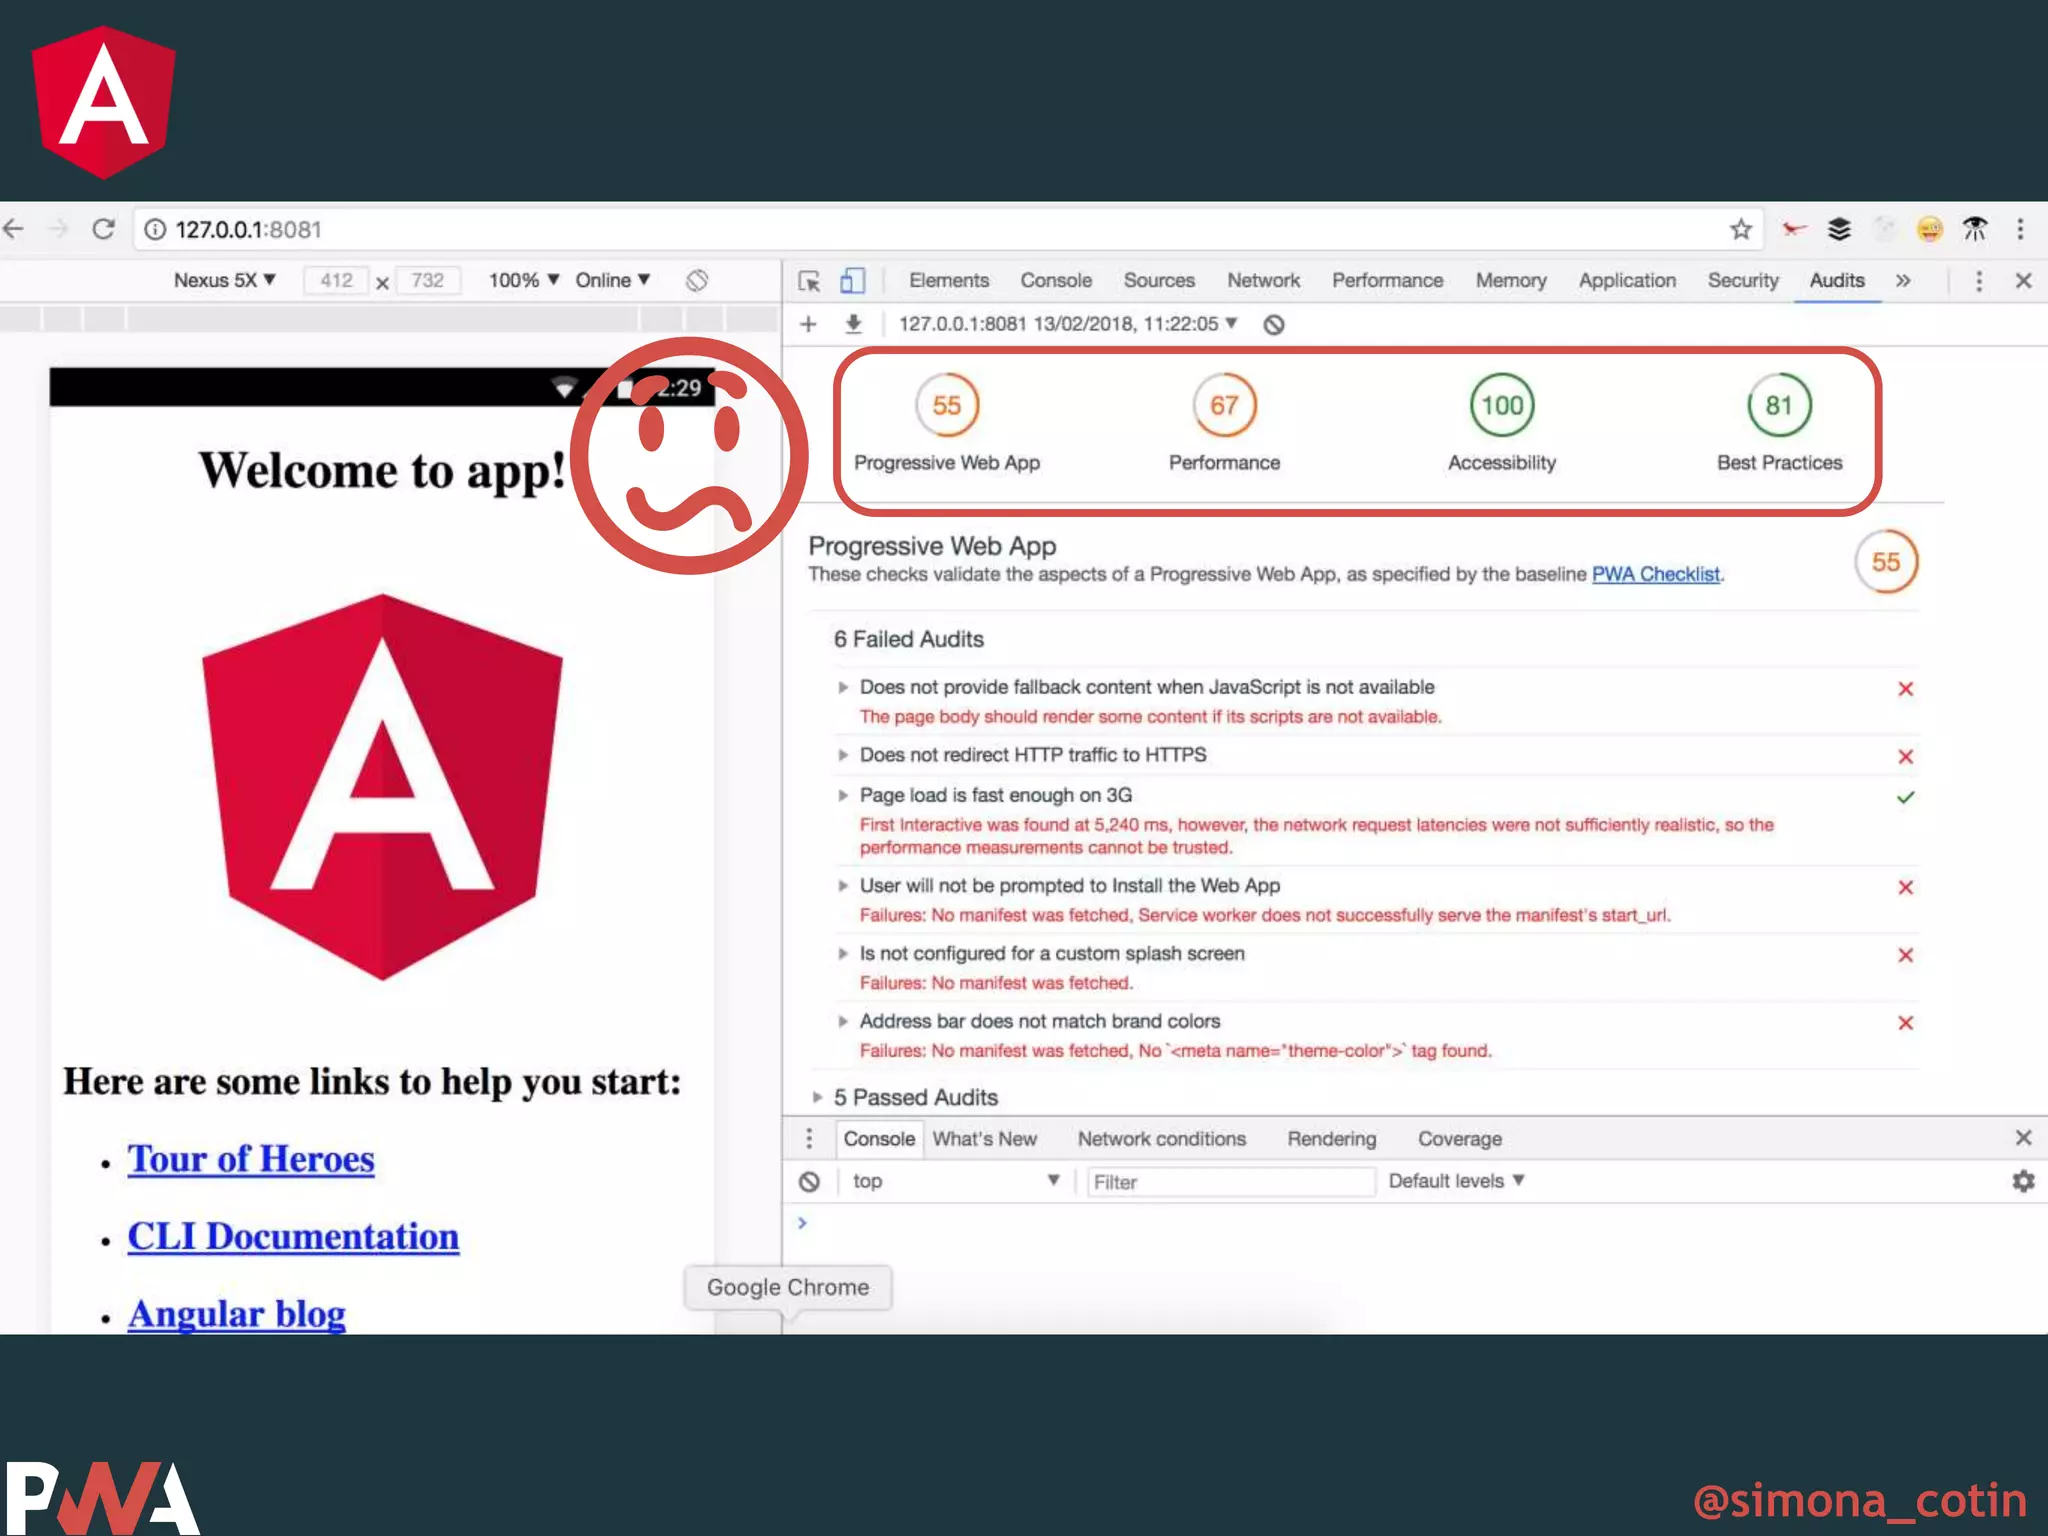Click the Performance score gauge 67
This screenshot has width=2048, height=1536.
pos(1224,405)
